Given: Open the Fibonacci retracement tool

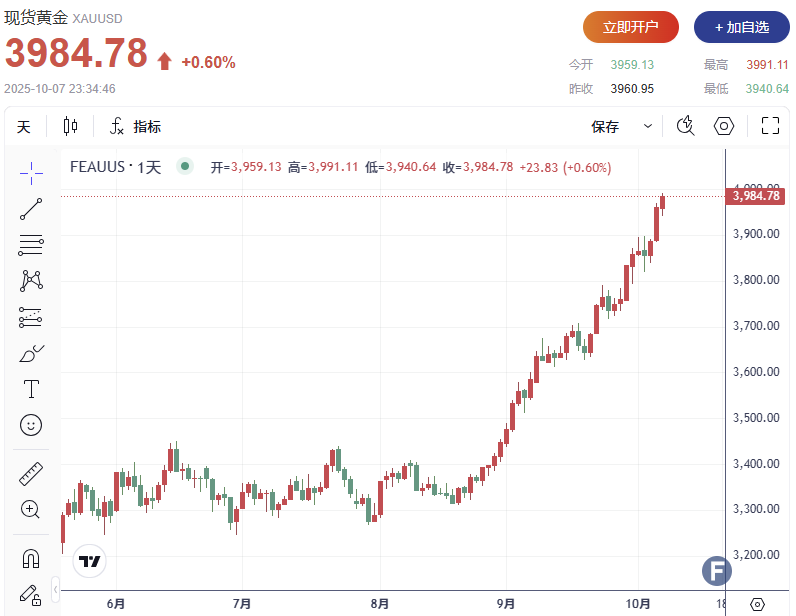Looking at the screenshot, I should coord(31,245).
